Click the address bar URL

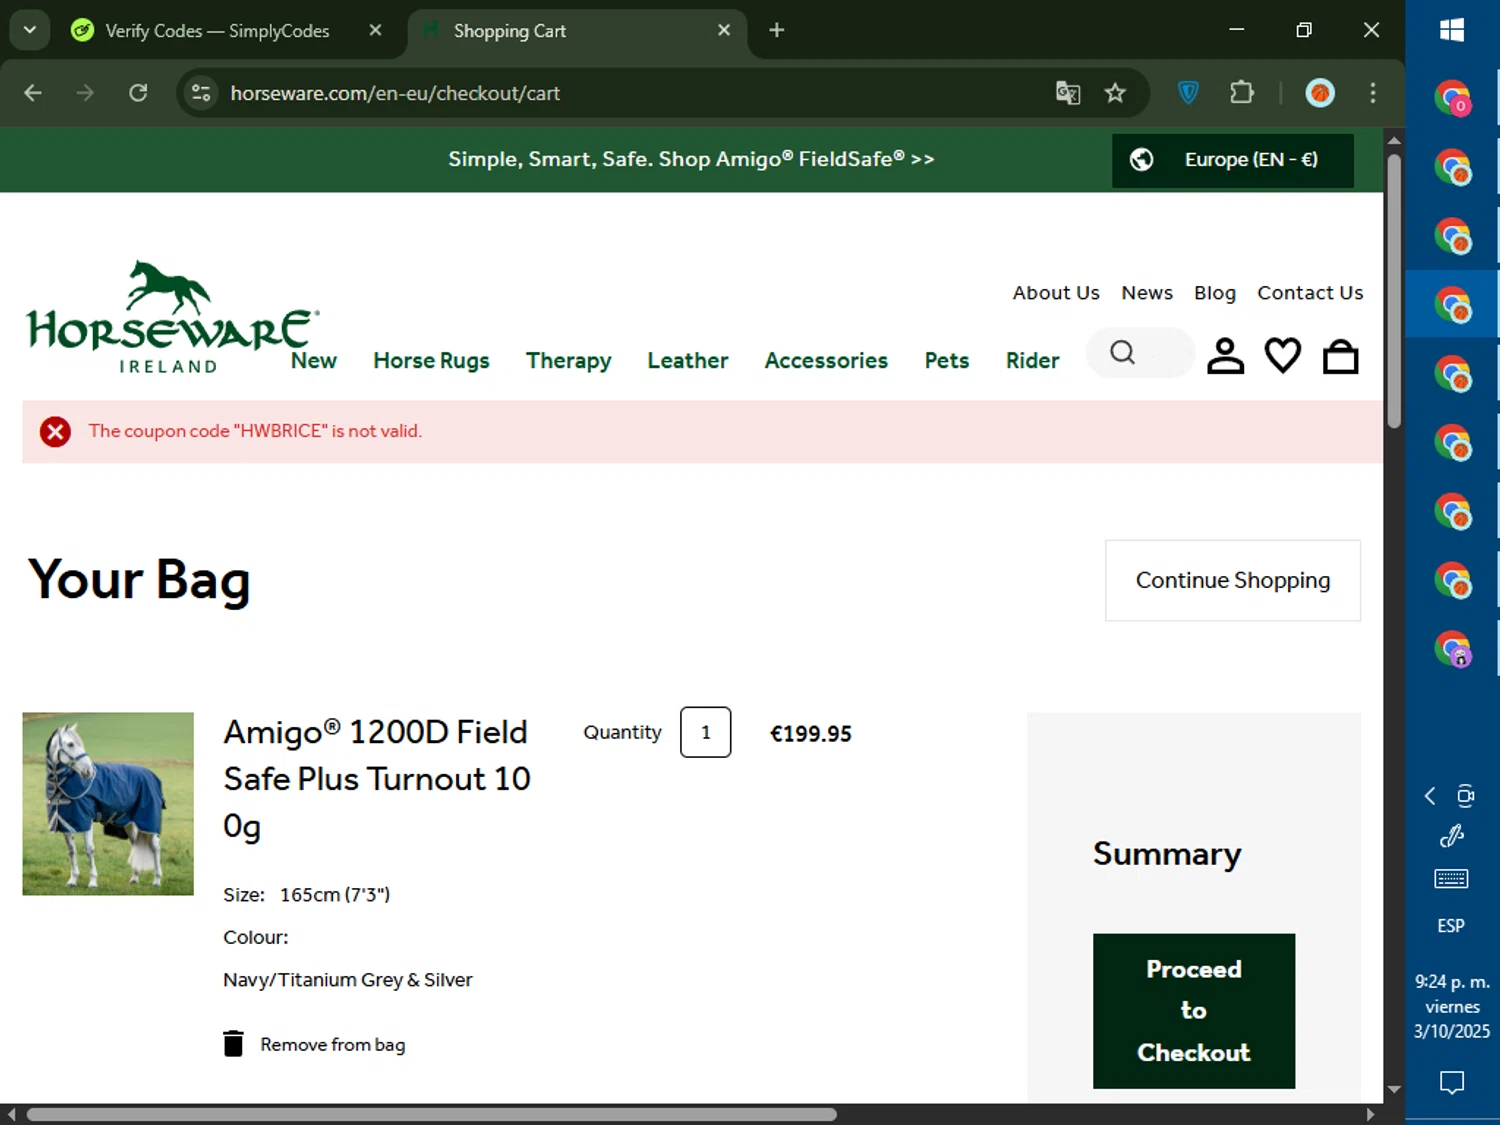pyautogui.click(x=395, y=93)
